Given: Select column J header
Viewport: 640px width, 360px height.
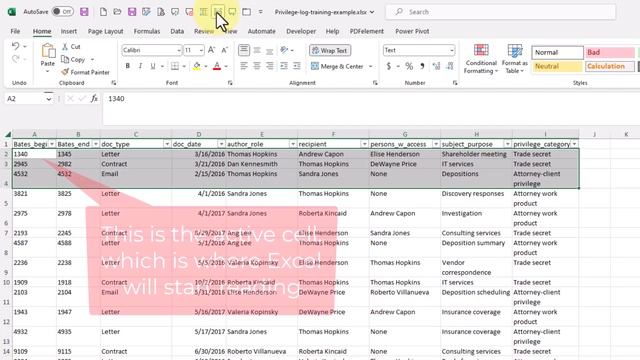Looking at the screenshot, I should tap(594, 134).
